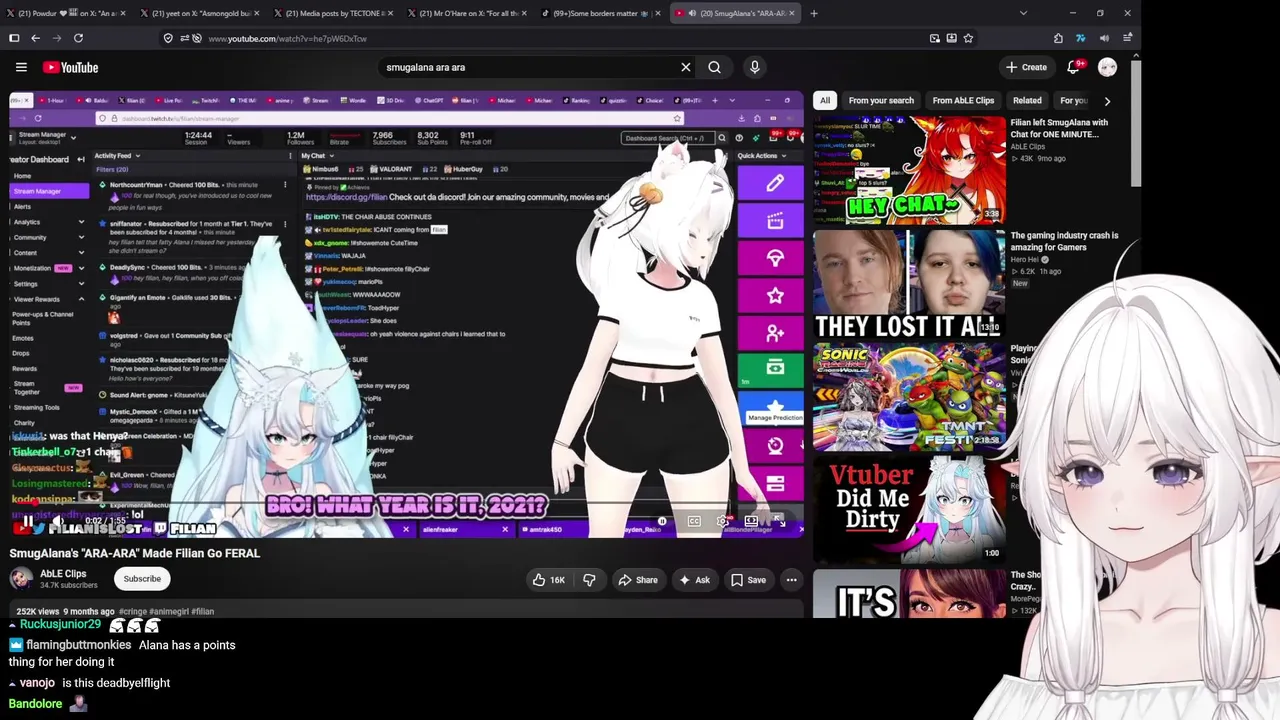The width and height of the screenshot is (1280, 720).
Task: Clear the YouTube search box text
Action: [x=686, y=67]
